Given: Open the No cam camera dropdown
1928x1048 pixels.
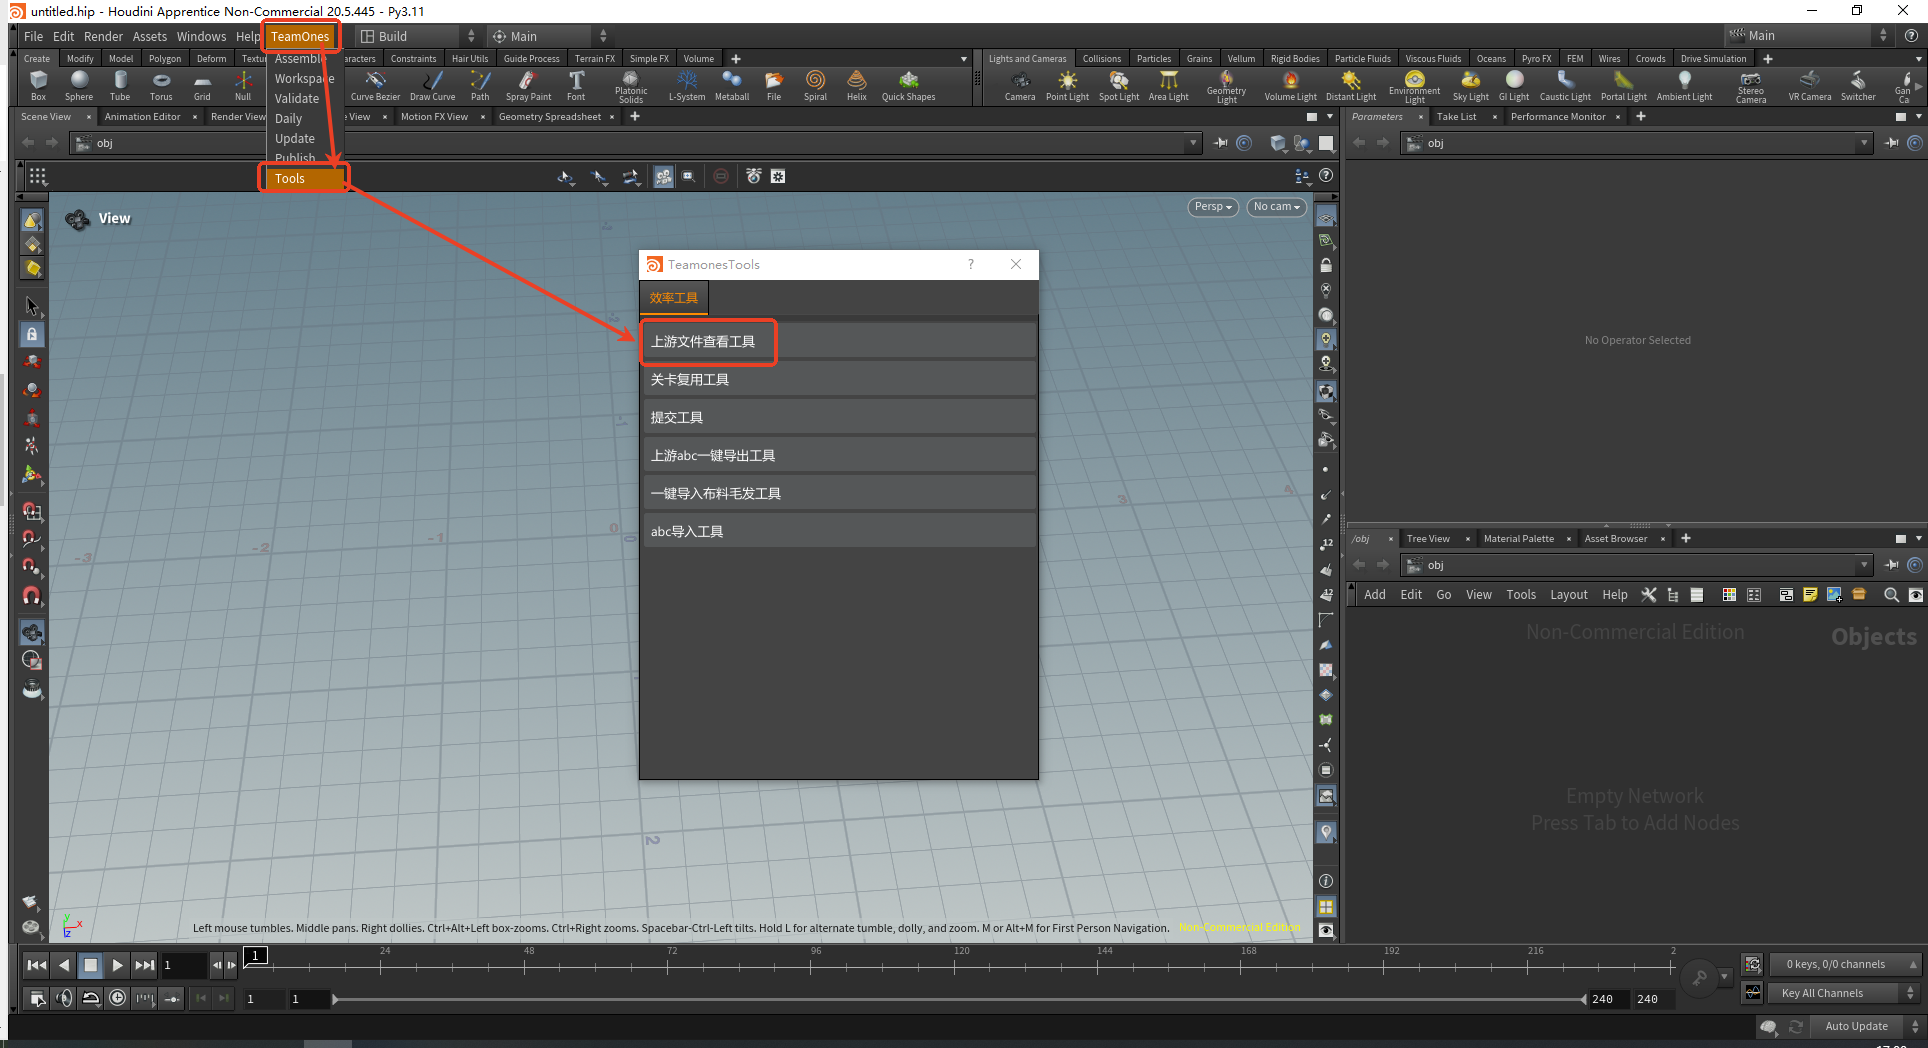Looking at the screenshot, I should [x=1277, y=207].
